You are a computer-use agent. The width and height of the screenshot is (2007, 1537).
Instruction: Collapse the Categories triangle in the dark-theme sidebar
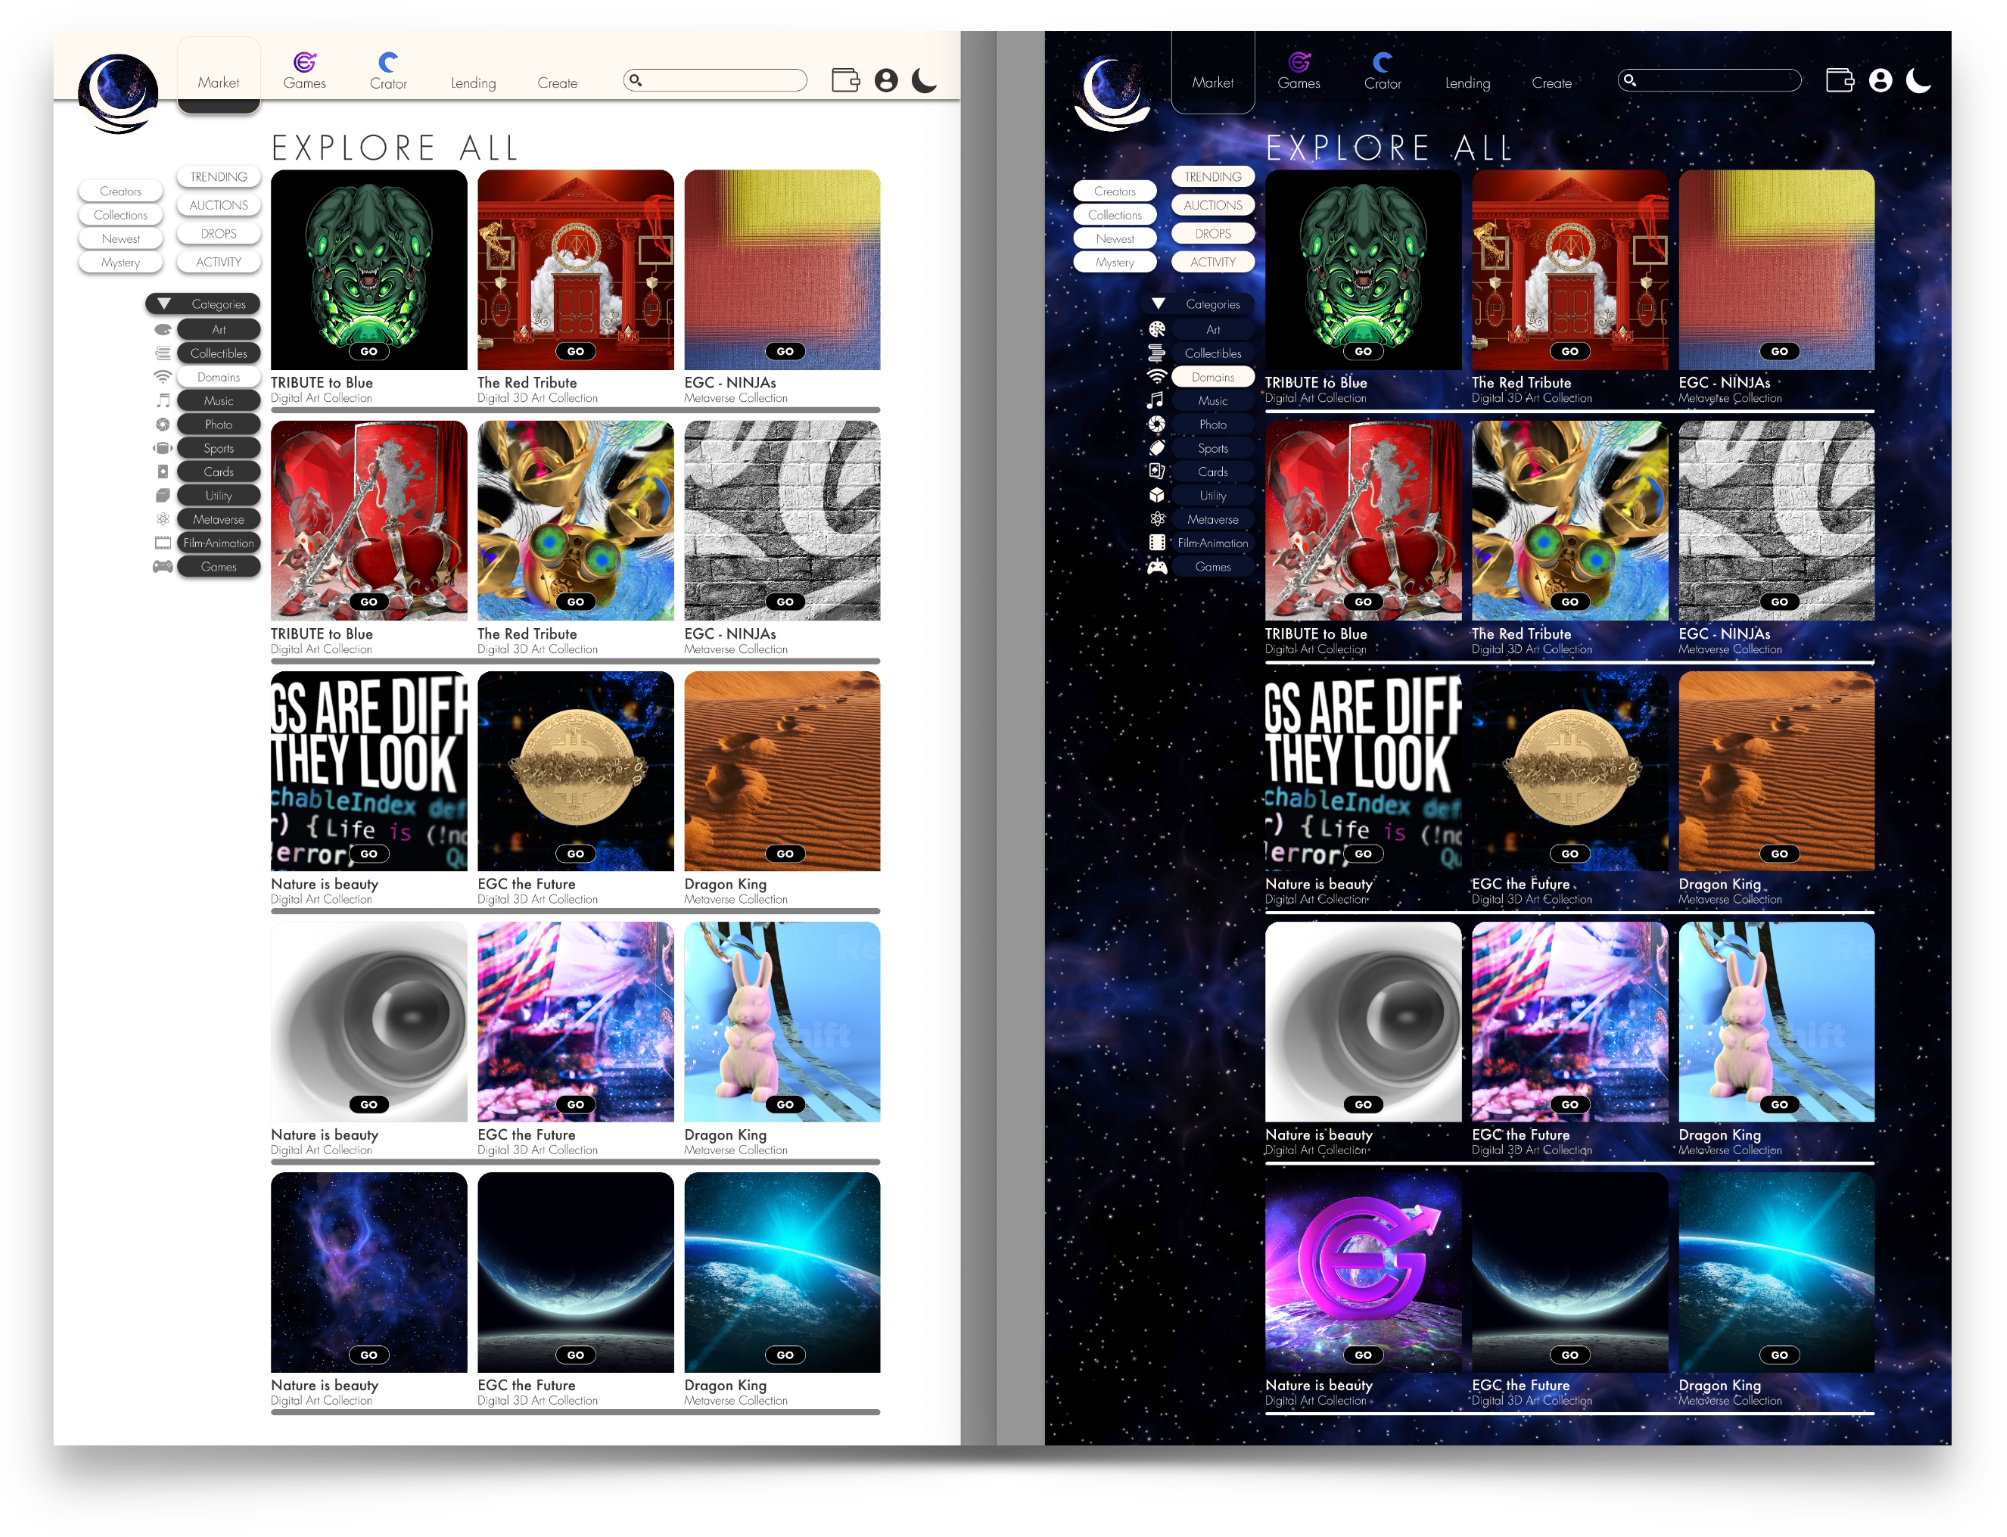[x=1158, y=304]
